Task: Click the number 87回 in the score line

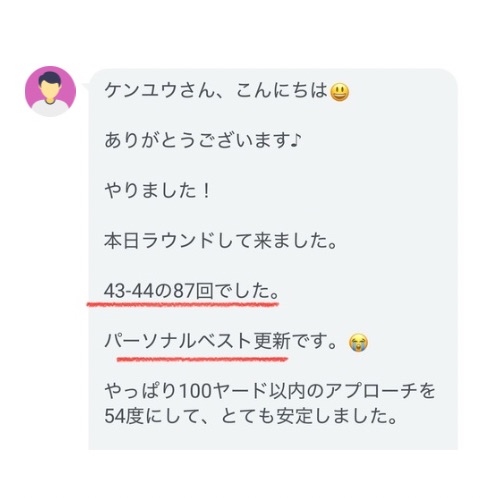Action: [193, 291]
